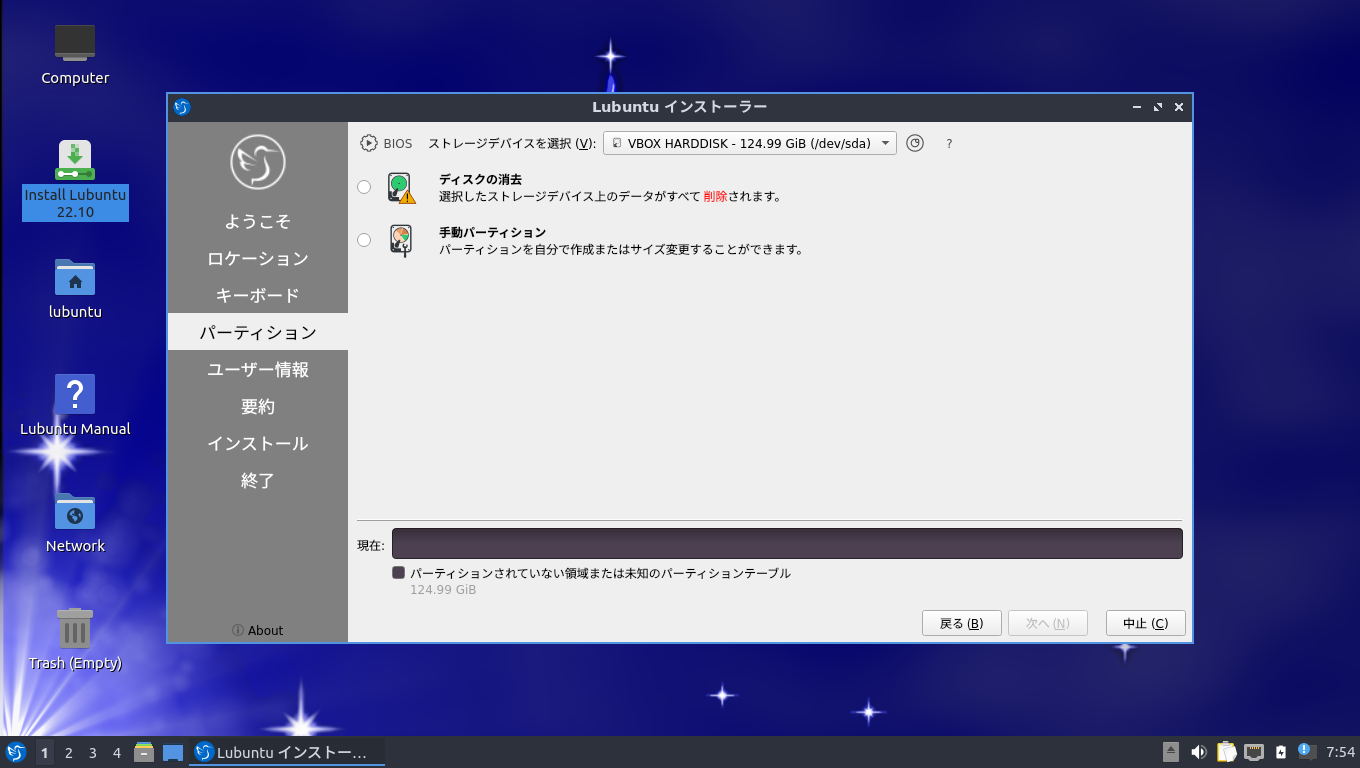Click the 中止 (C) cancel button
This screenshot has height=768, width=1360.
pyautogui.click(x=1146, y=623)
